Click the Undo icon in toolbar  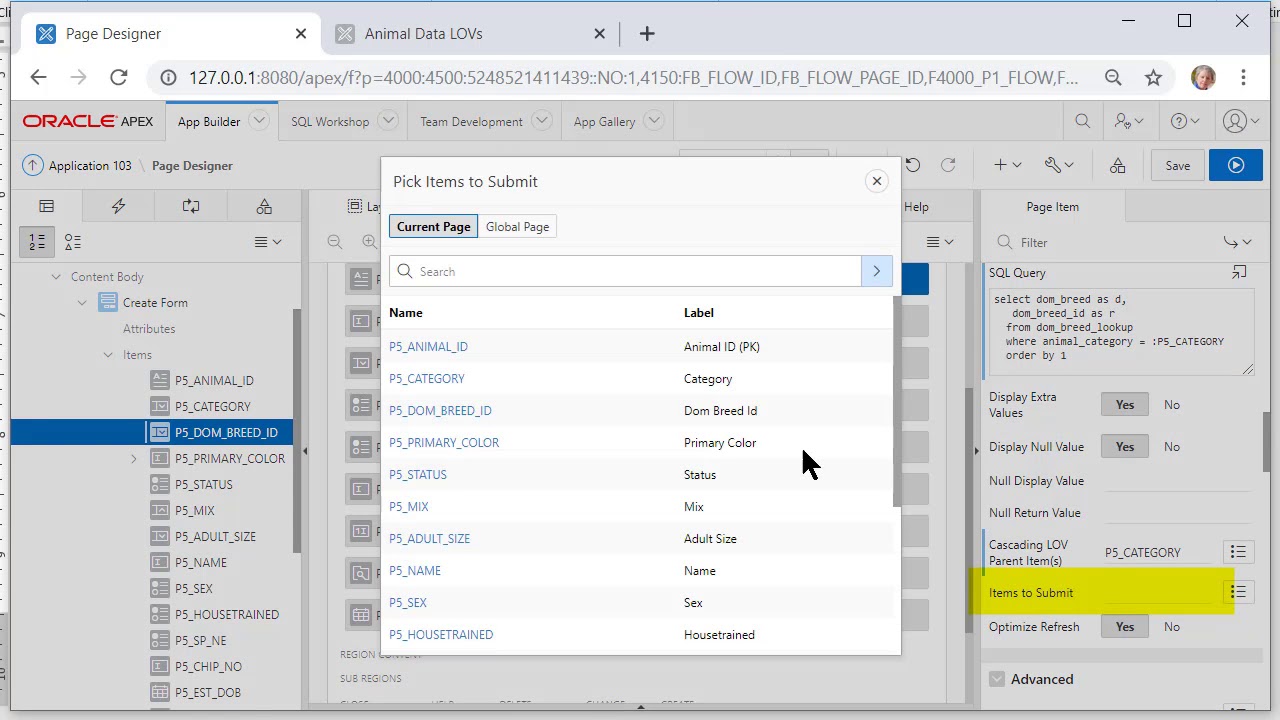(x=912, y=165)
